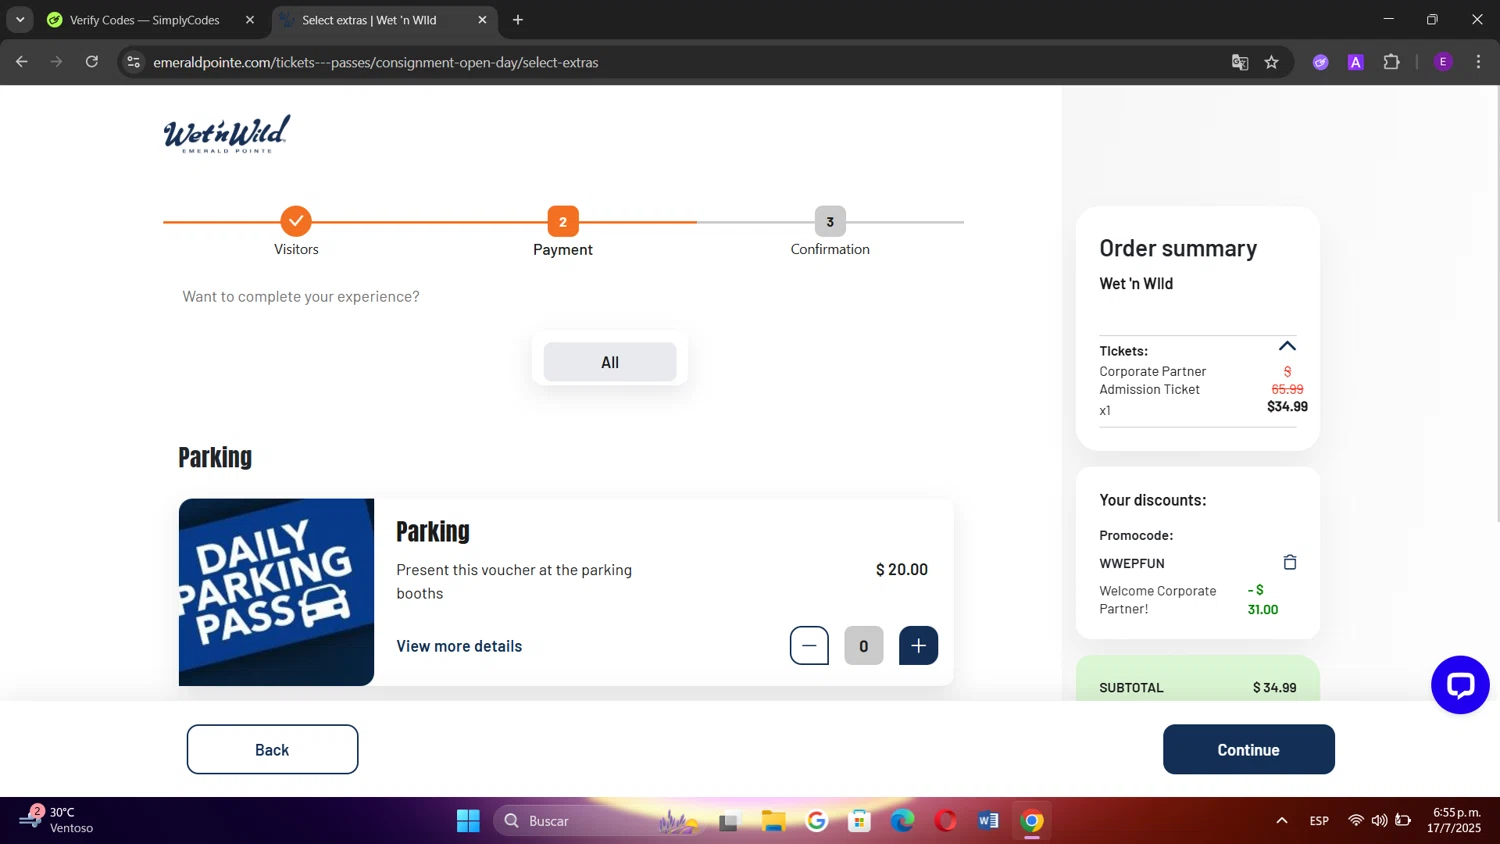The height and width of the screenshot is (844, 1500).
Task: Open the Chrome profile E avatar
Action: pyautogui.click(x=1443, y=62)
